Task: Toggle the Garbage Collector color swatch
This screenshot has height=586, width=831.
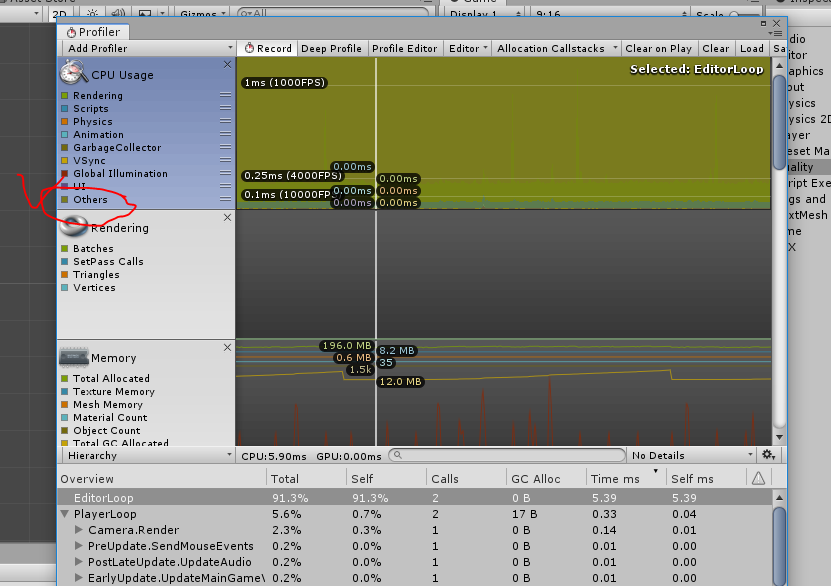Action: [x=64, y=148]
